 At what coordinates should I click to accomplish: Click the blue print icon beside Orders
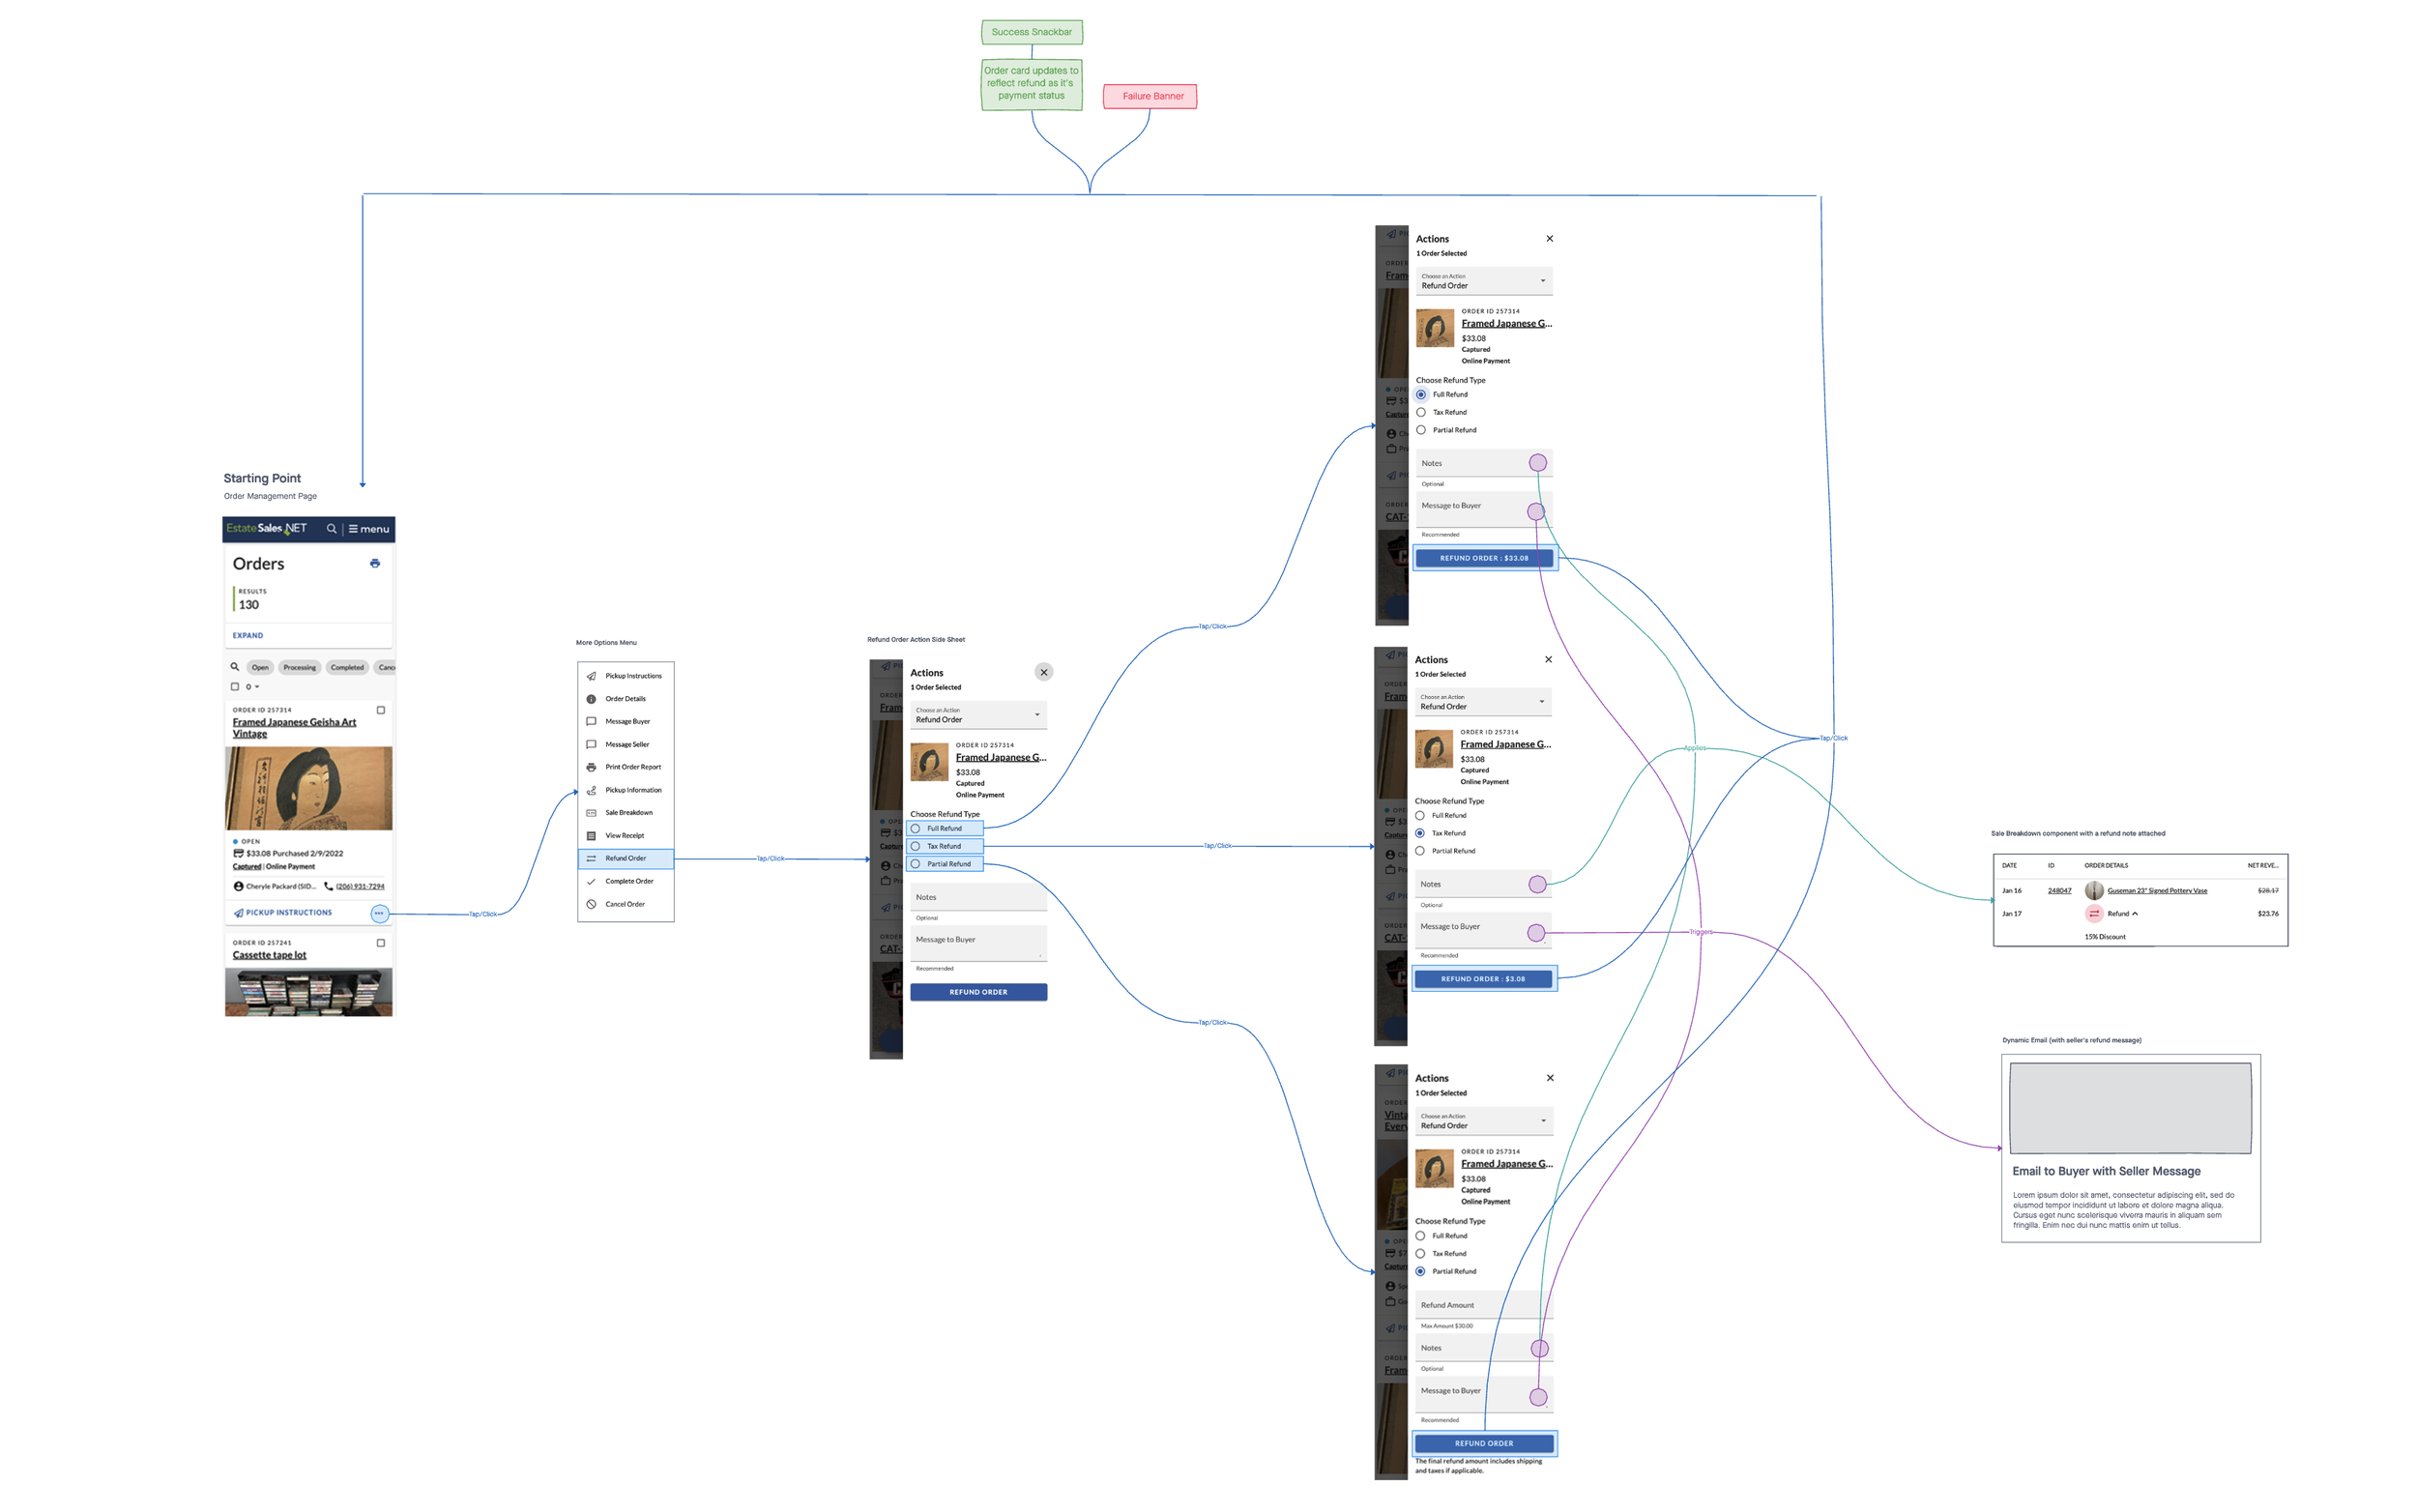(375, 564)
